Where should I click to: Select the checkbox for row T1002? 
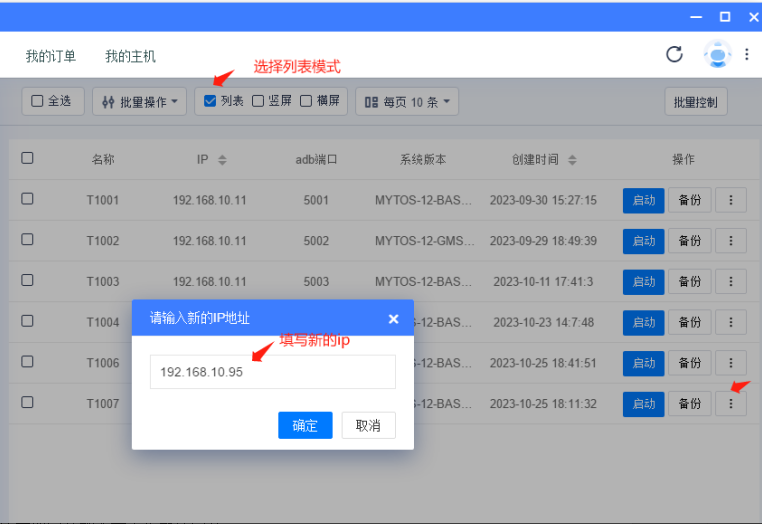pyautogui.click(x=27, y=240)
